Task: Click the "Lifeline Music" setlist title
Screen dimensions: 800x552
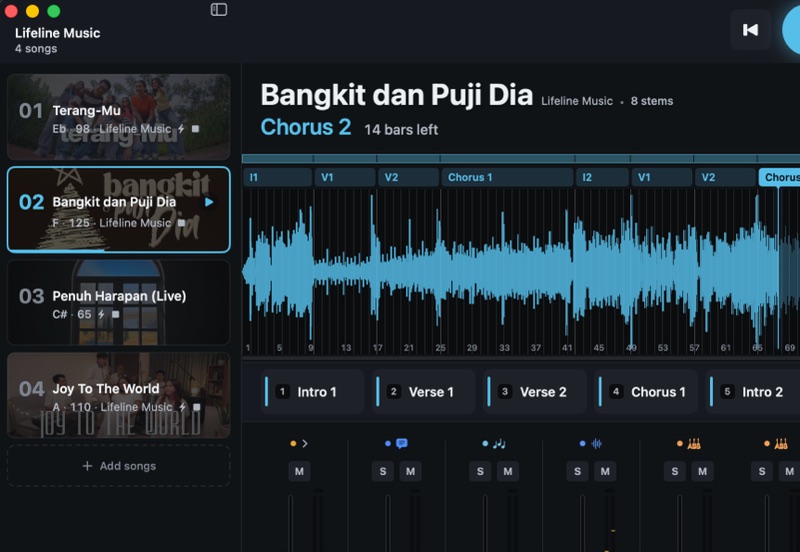Action: tap(57, 33)
